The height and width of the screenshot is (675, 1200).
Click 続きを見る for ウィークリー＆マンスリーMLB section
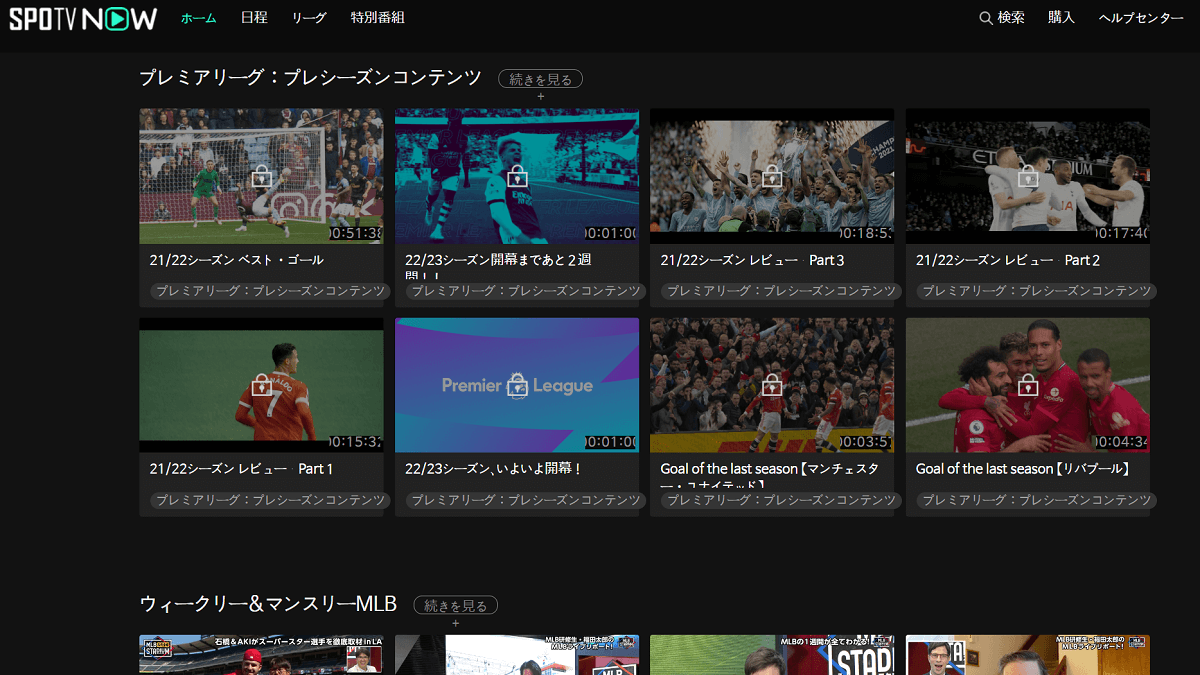pos(456,605)
